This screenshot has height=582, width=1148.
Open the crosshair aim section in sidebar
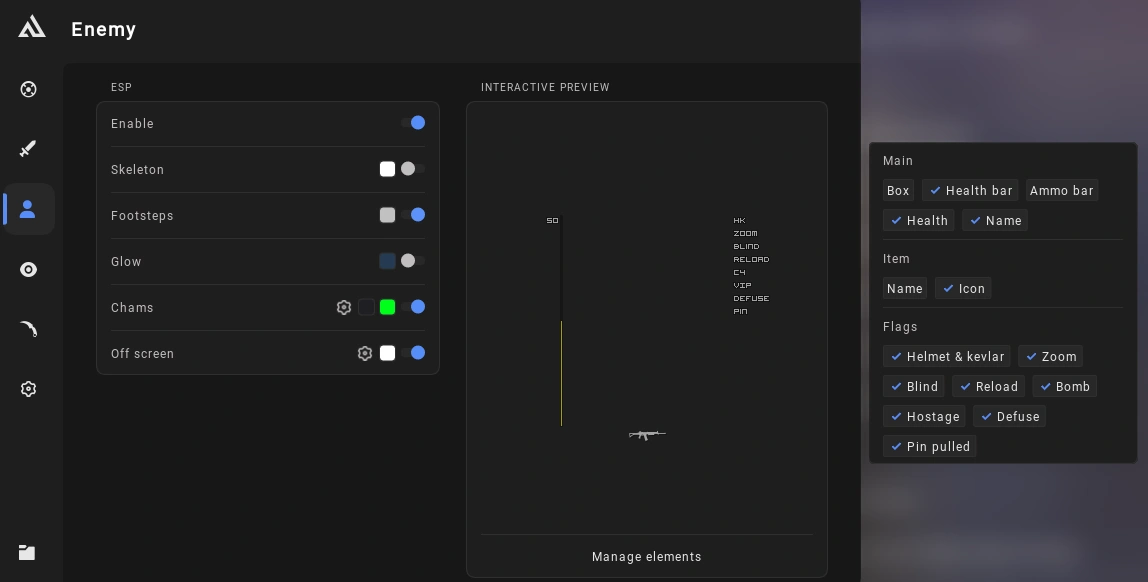(29, 89)
